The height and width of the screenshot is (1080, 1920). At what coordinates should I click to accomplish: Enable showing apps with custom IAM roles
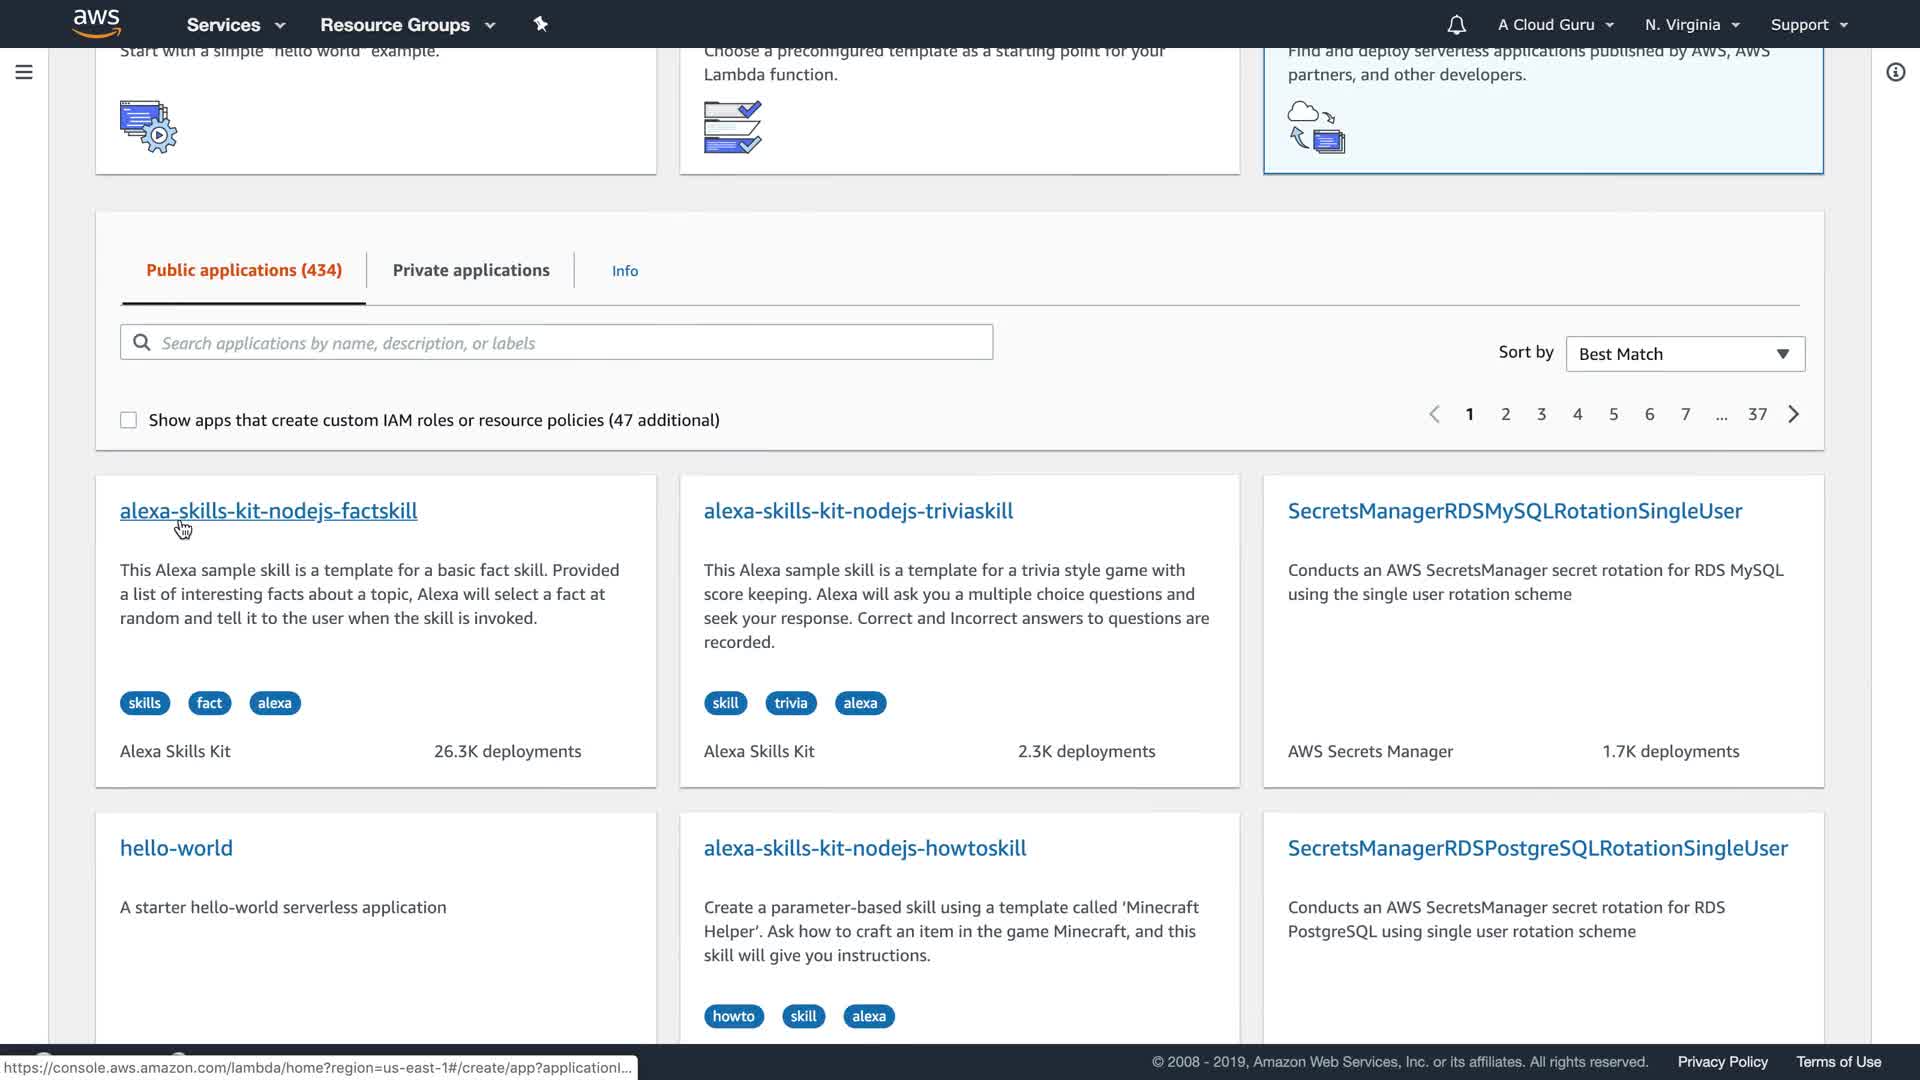click(x=129, y=420)
